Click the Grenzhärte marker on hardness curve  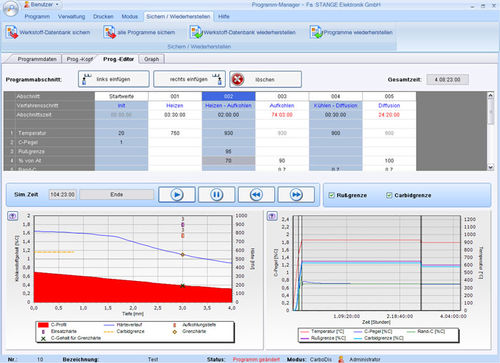pos(182,254)
